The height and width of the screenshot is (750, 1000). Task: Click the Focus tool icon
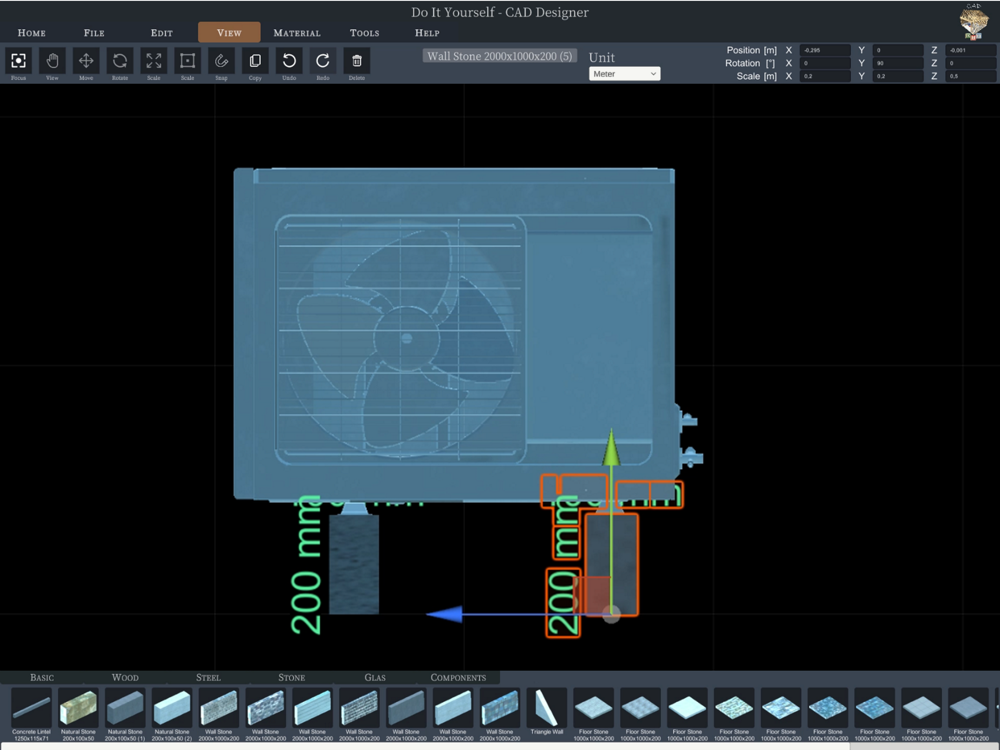(x=18, y=61)
